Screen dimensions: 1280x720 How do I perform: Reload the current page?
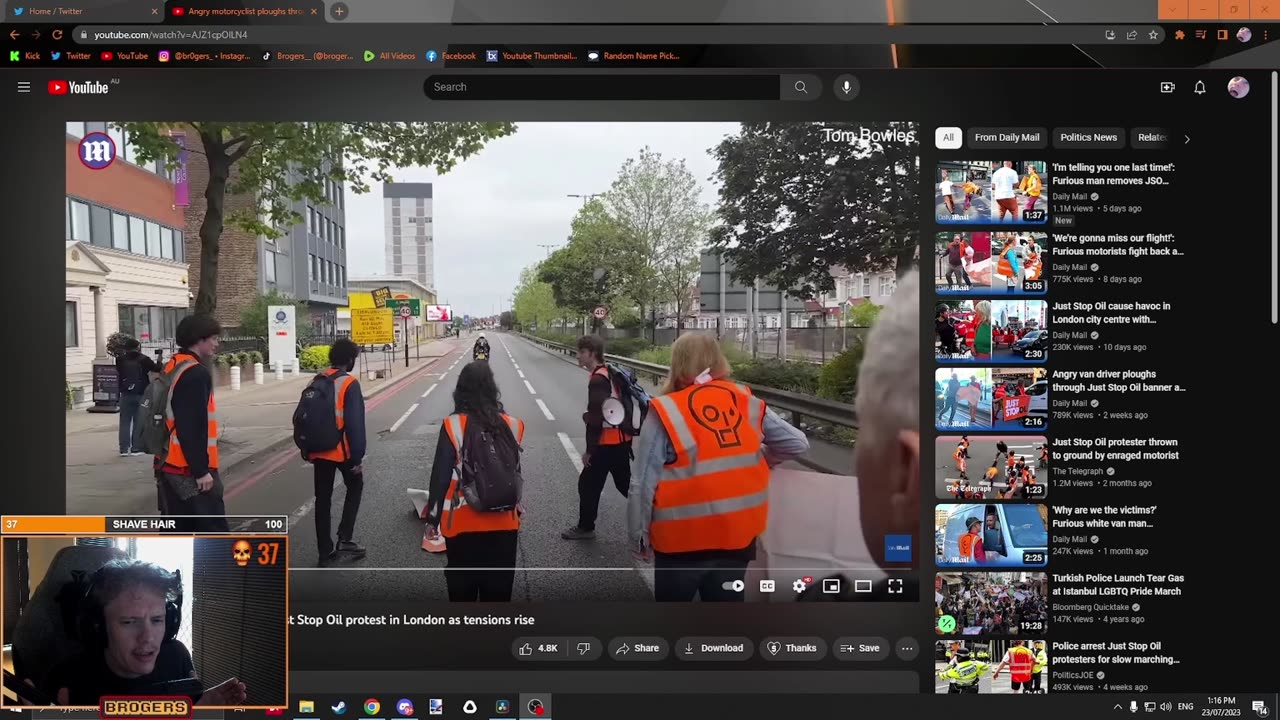[x=57, y=35]
